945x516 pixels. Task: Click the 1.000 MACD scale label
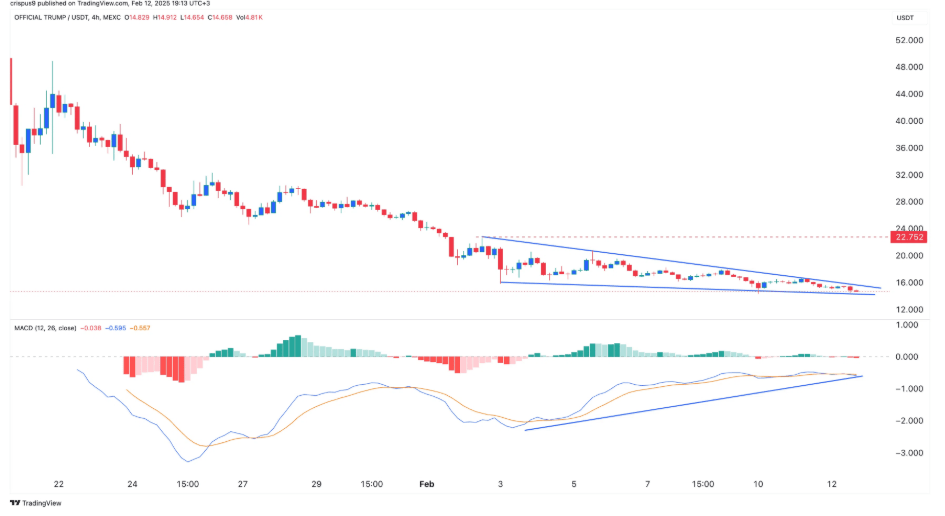(x=908, y=325)
